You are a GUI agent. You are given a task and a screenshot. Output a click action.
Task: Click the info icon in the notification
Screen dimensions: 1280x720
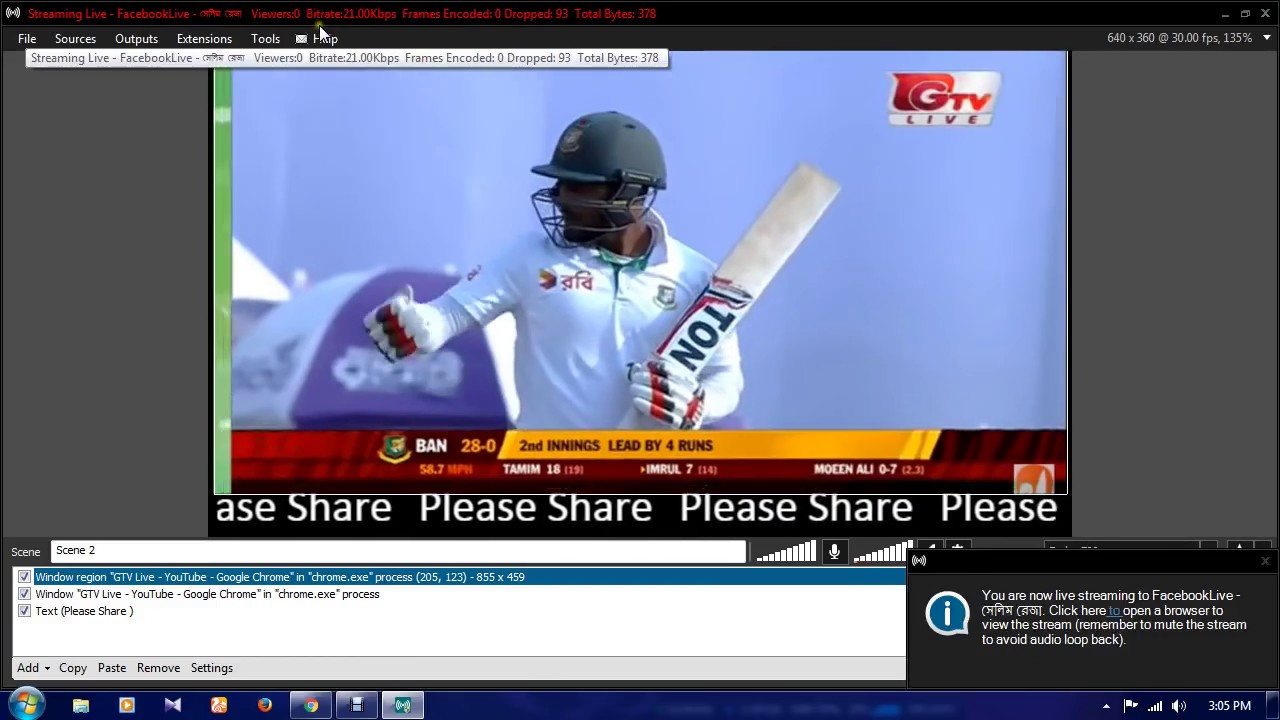point(947,613)
